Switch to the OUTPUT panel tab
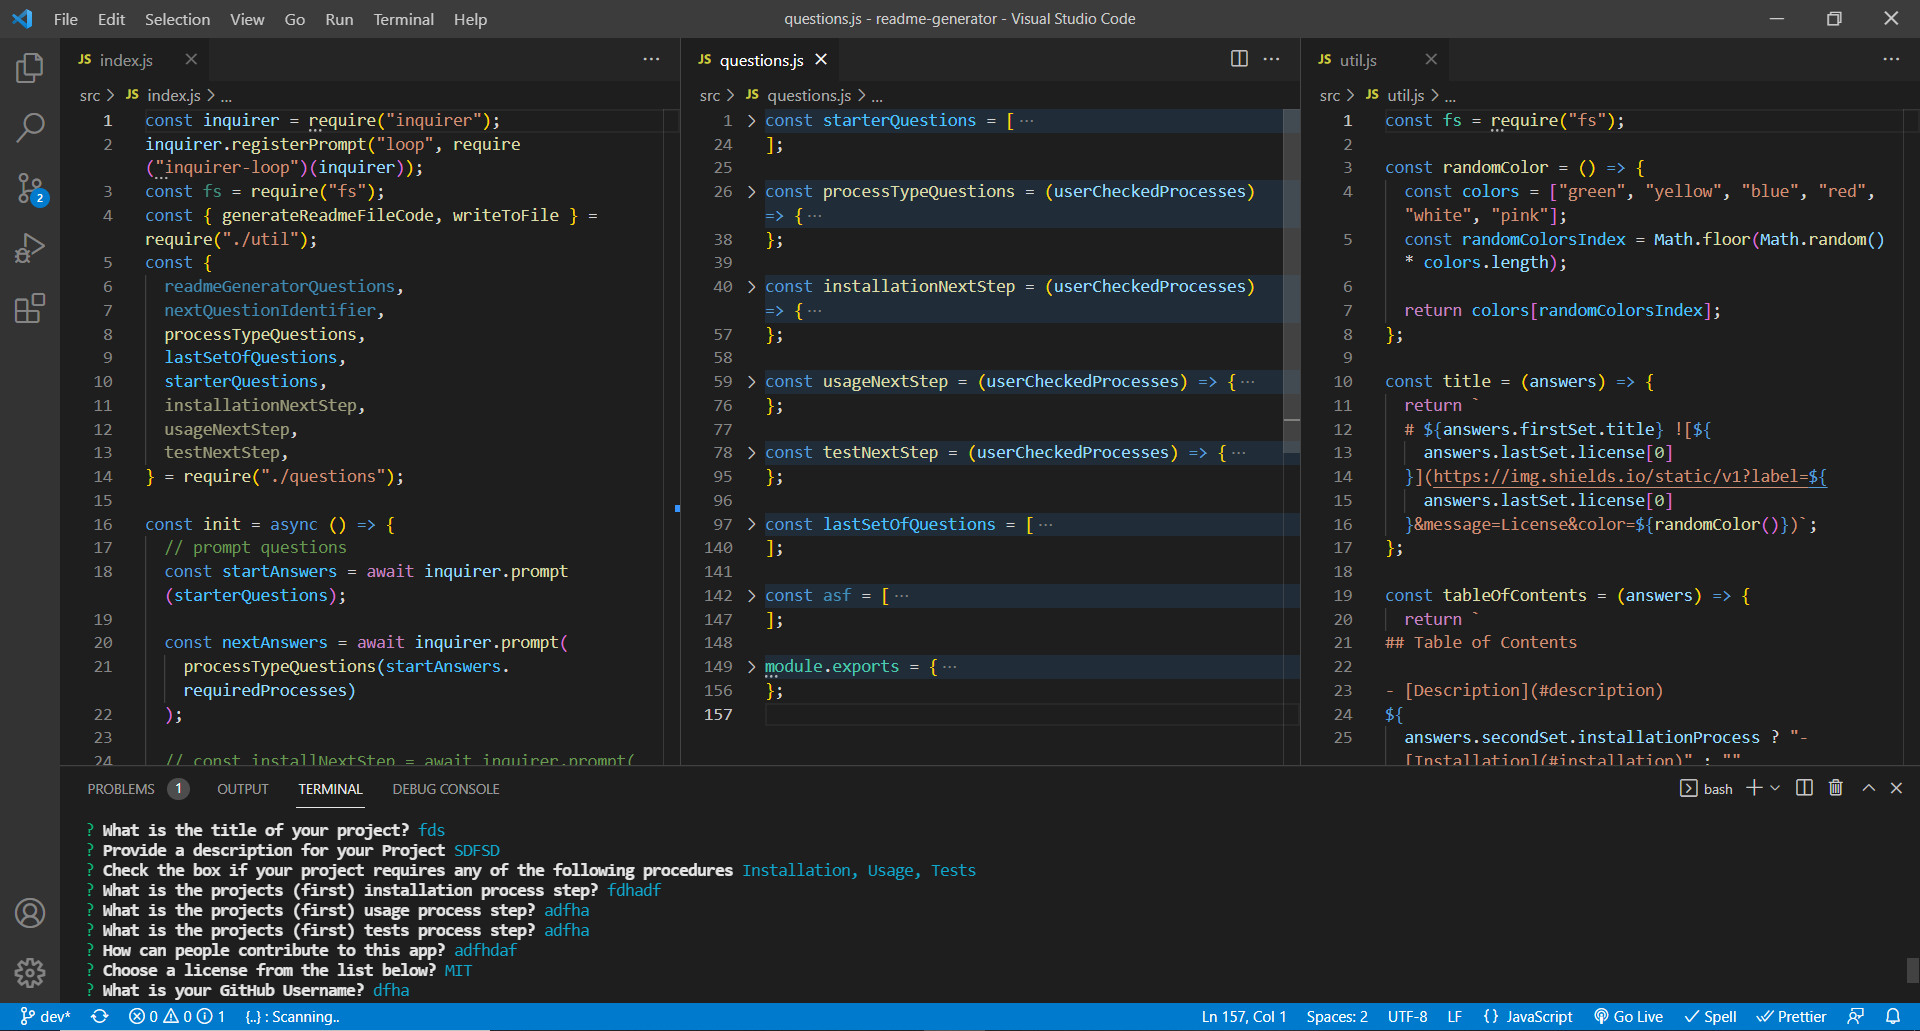 [243, 789]
